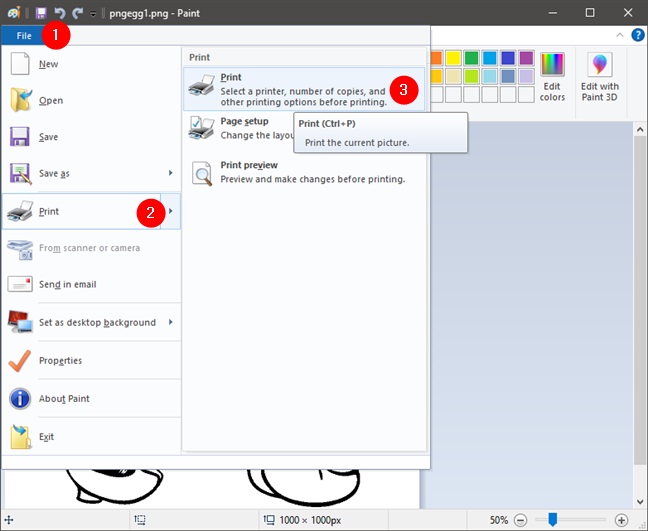Click Exit in the File menu
The image size is (648, 531).
point(91,436)
